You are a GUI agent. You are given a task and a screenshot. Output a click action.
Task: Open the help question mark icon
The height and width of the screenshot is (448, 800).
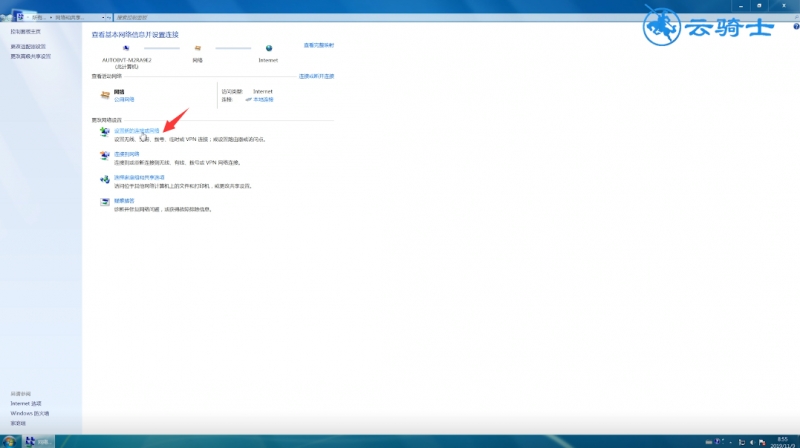796,27
